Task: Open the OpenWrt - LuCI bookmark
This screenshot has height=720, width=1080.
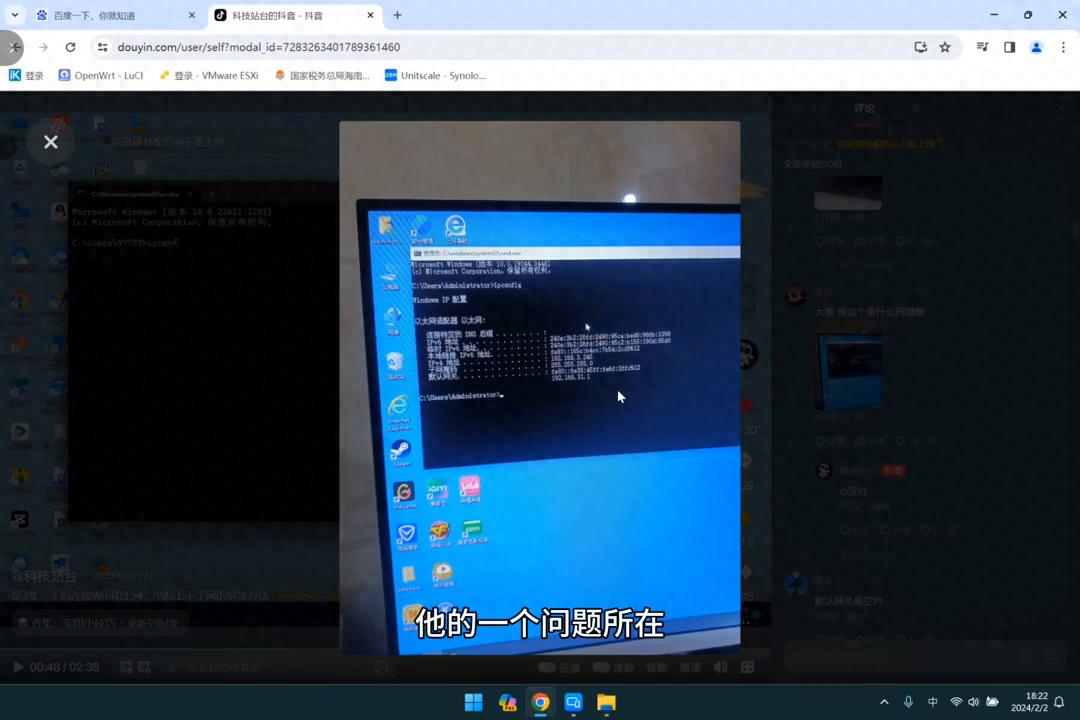Action: [101, 75]
